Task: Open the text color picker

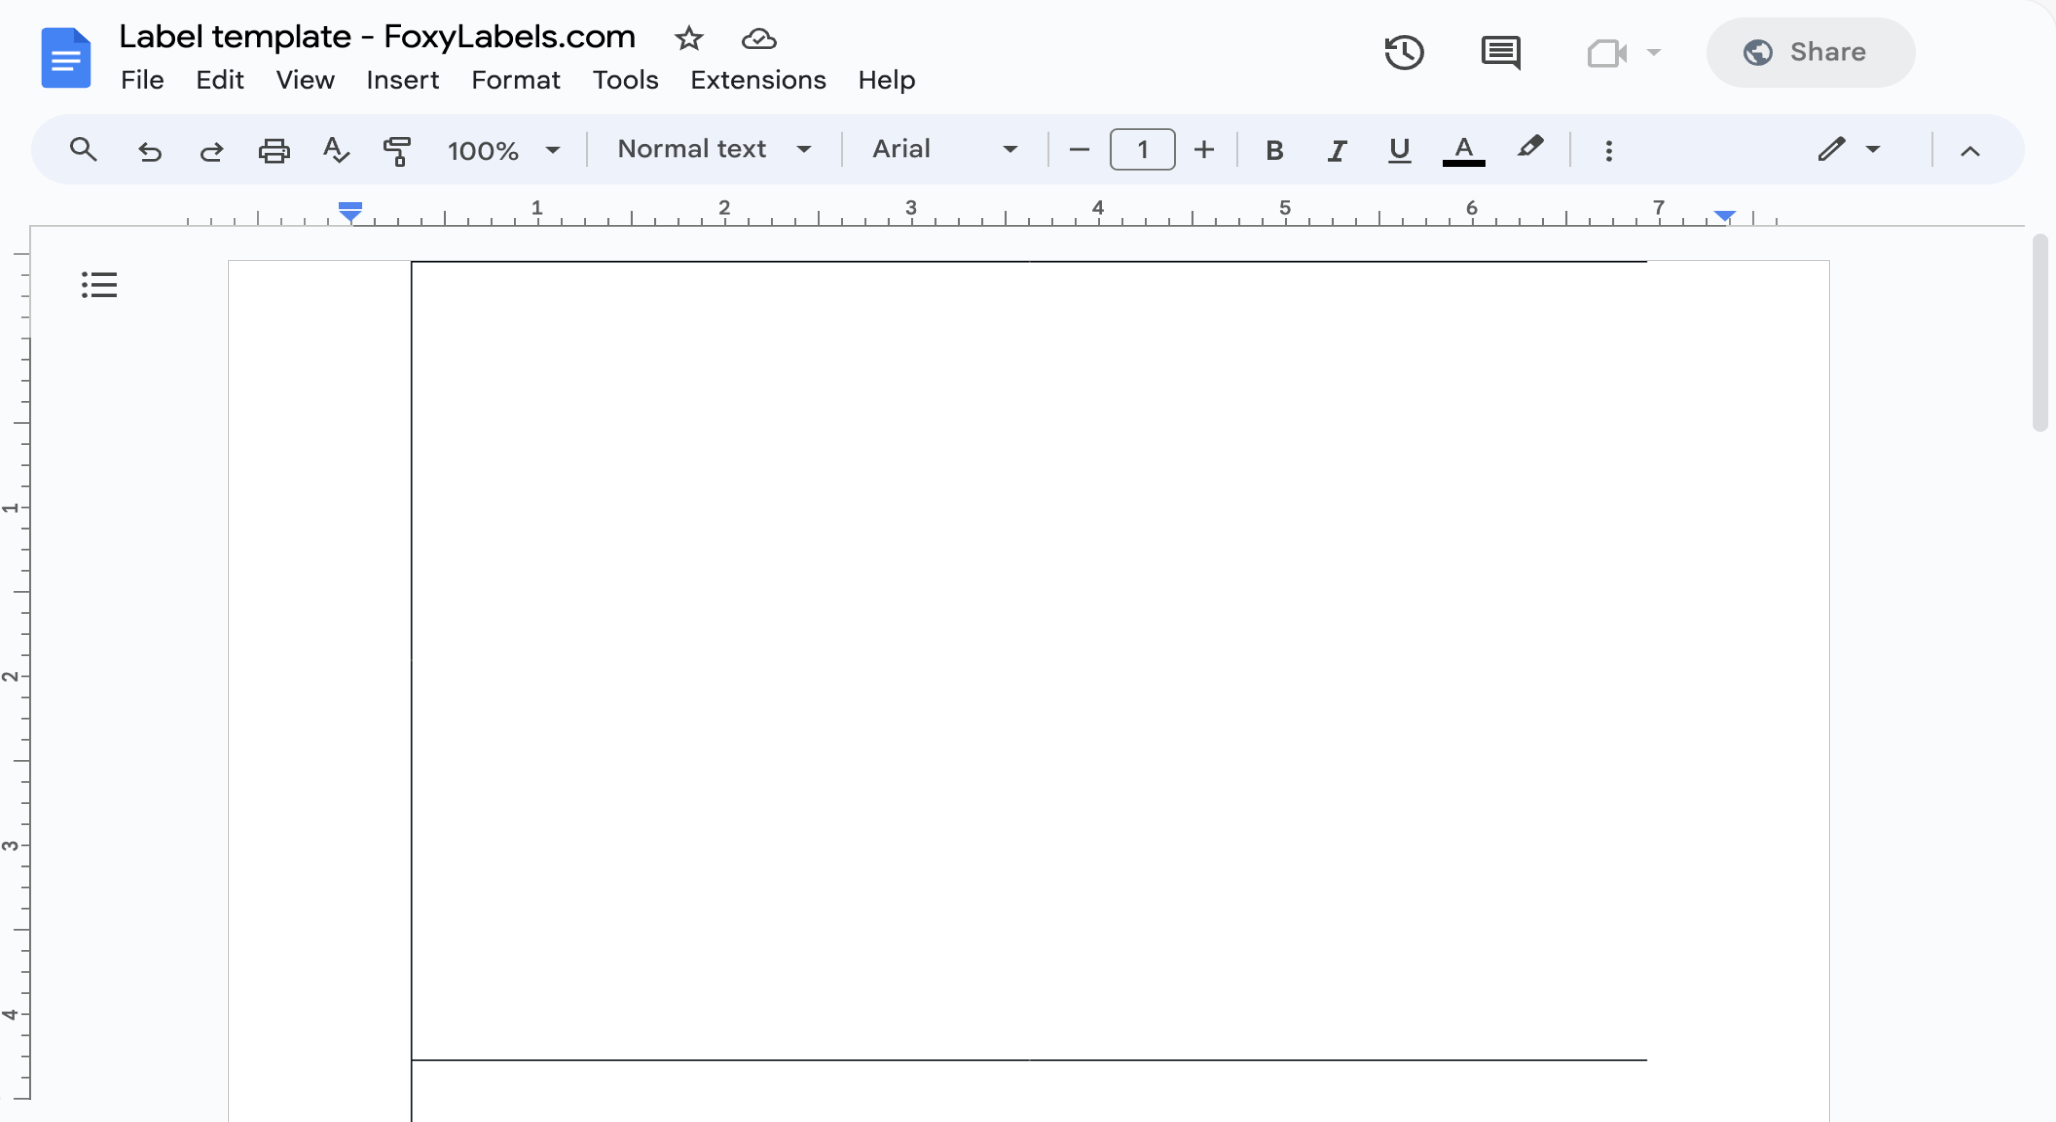Action: [1463, 151]
